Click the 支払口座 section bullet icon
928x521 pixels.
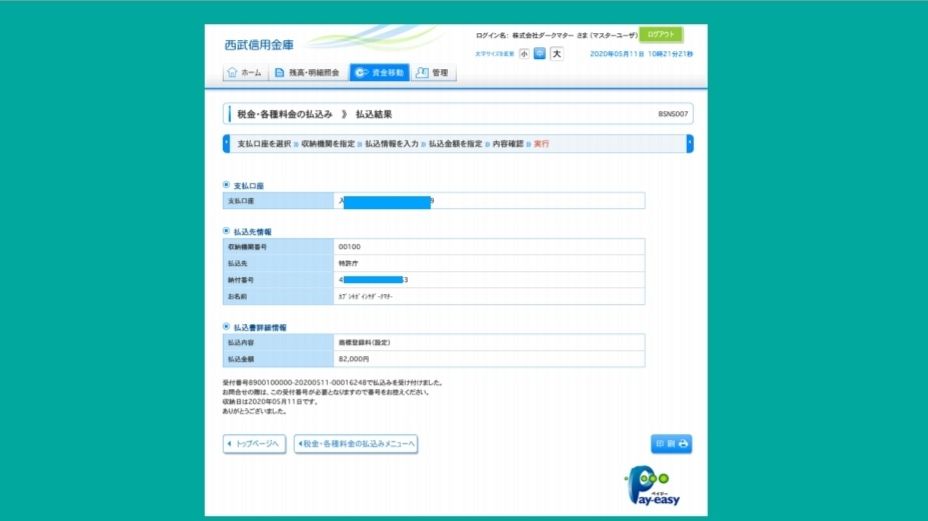coord(226,186)
